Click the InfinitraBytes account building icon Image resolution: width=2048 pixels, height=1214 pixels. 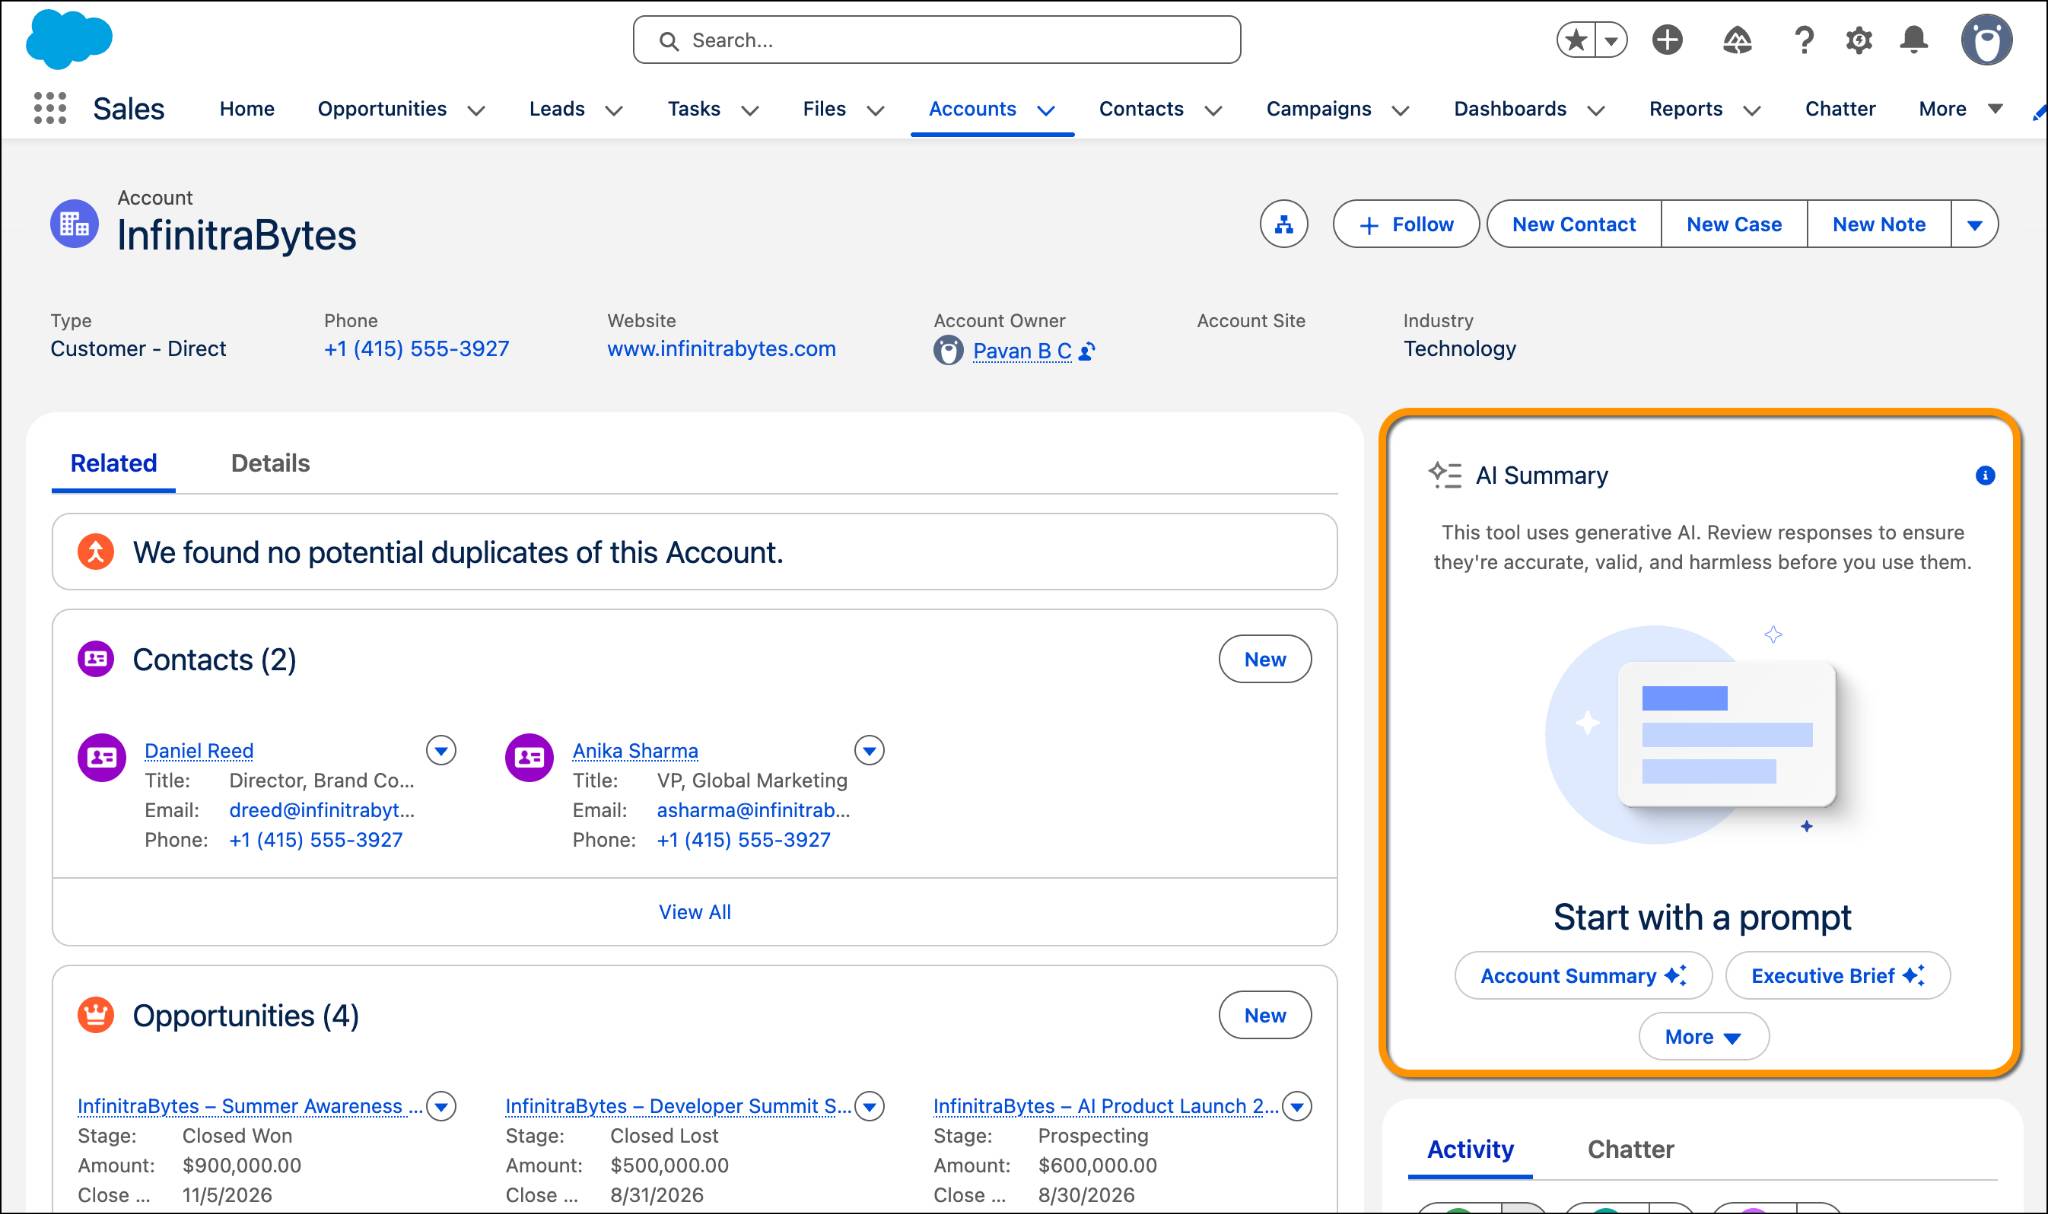pyautogui.click(x=75, y=223)
